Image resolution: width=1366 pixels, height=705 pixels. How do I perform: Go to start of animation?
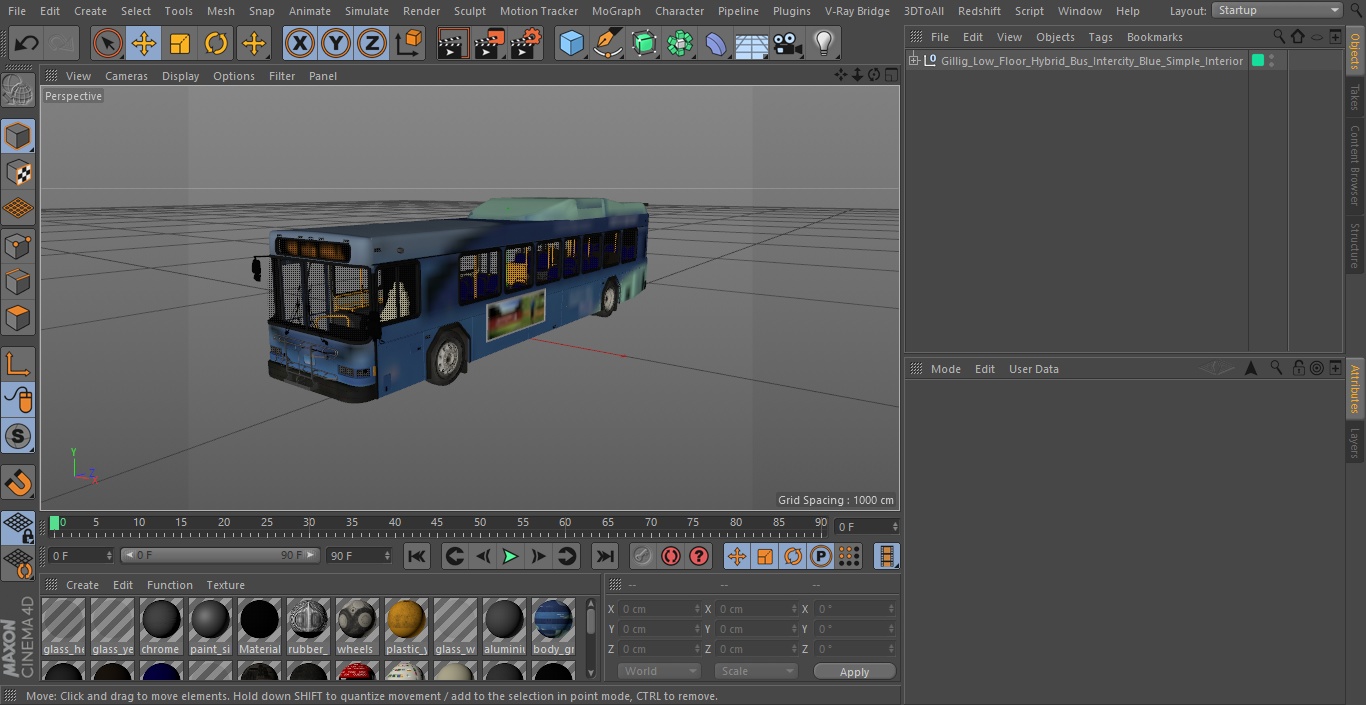[417, 556]
